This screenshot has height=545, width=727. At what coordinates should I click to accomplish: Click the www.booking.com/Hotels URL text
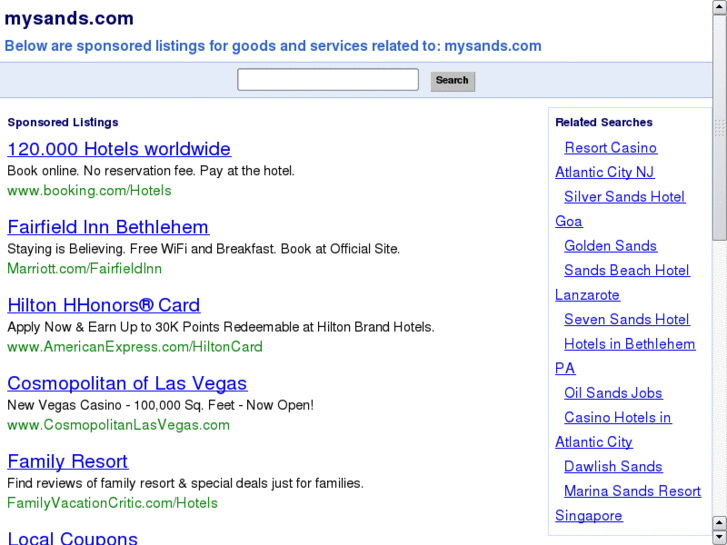click(x=89, y=191)
